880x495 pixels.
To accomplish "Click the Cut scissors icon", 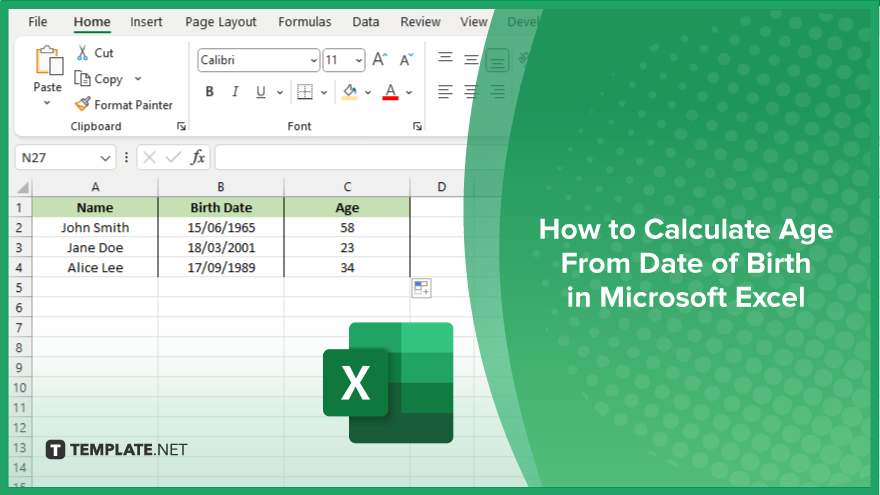I will (82, 53).
